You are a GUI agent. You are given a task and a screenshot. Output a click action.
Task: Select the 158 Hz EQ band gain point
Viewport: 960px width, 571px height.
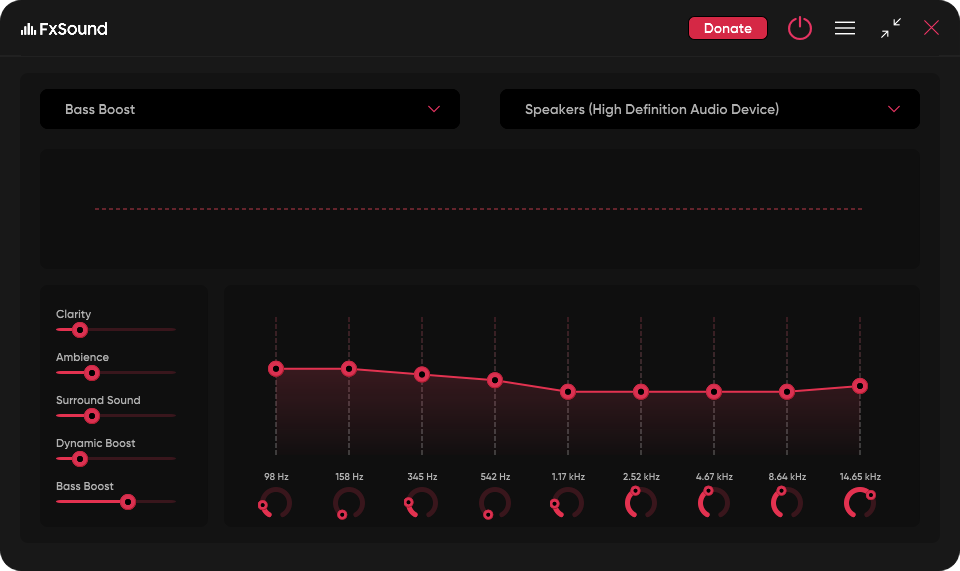pyautogui.click(x=349, y=369)
